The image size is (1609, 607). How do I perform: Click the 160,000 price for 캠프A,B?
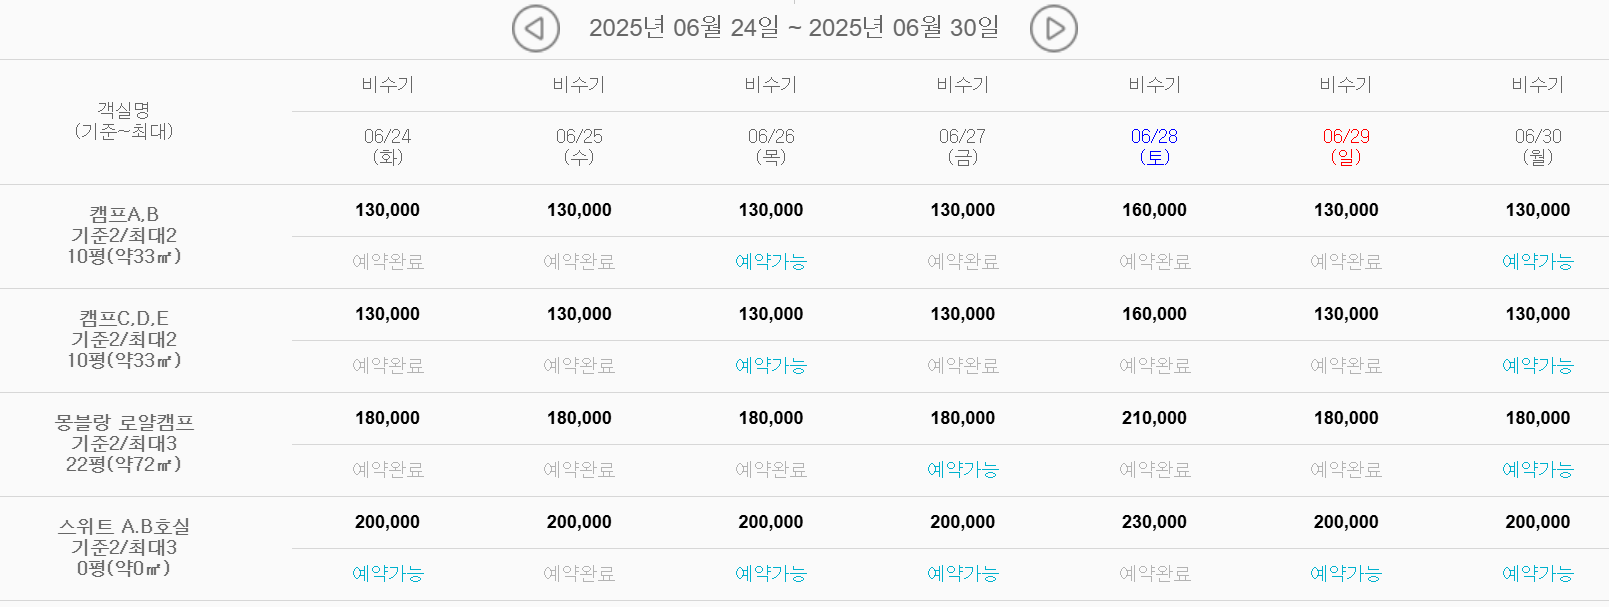[1153, 210]
